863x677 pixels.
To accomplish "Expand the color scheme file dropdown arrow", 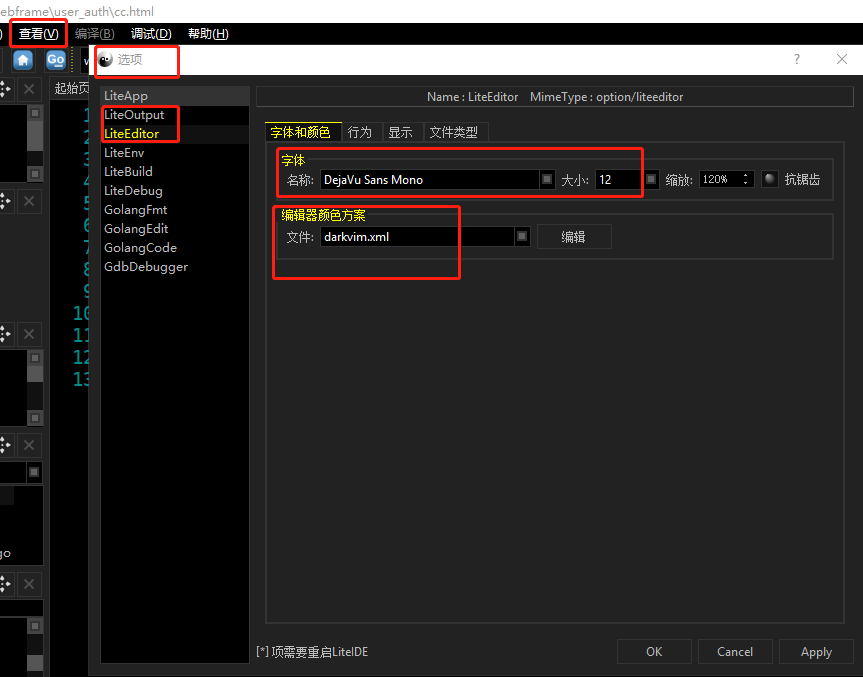I will 522,237.
